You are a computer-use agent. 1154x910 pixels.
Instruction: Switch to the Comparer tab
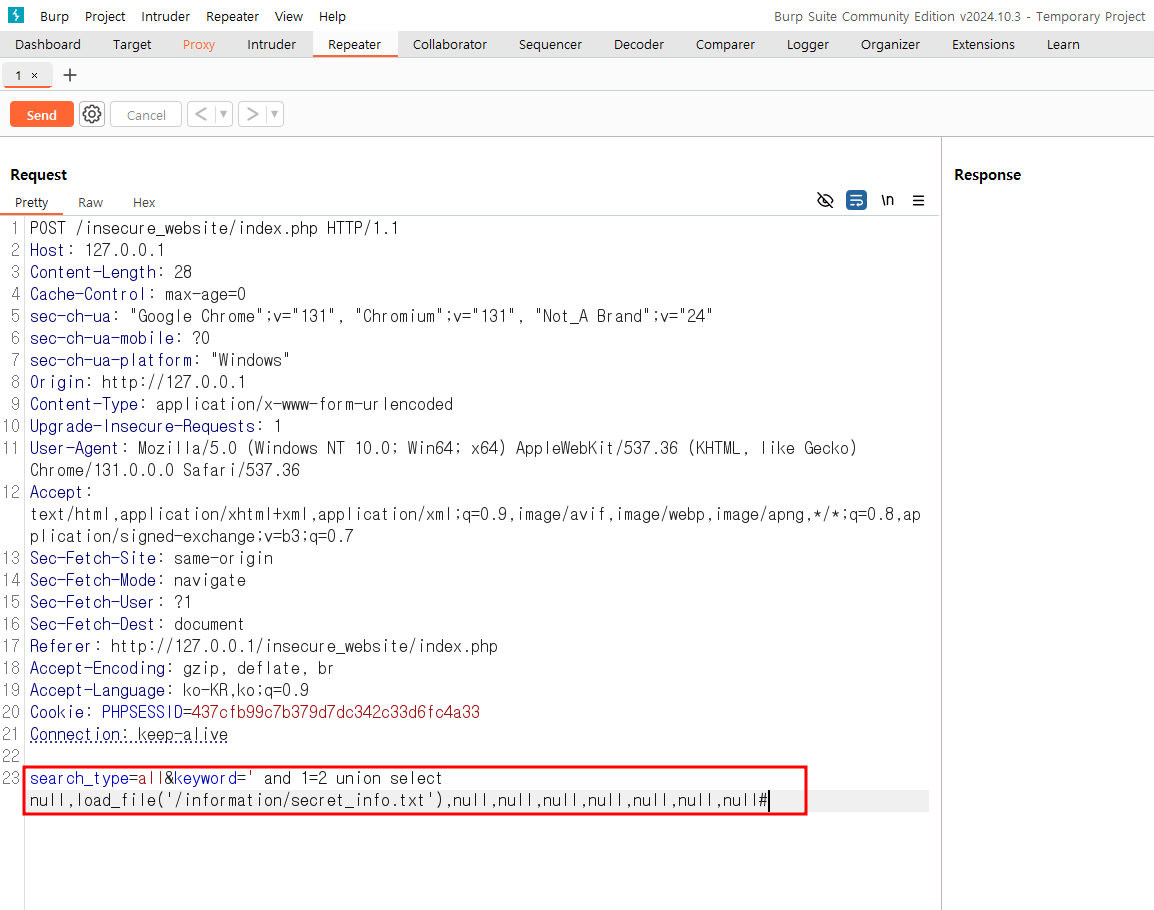click(725, 44)
